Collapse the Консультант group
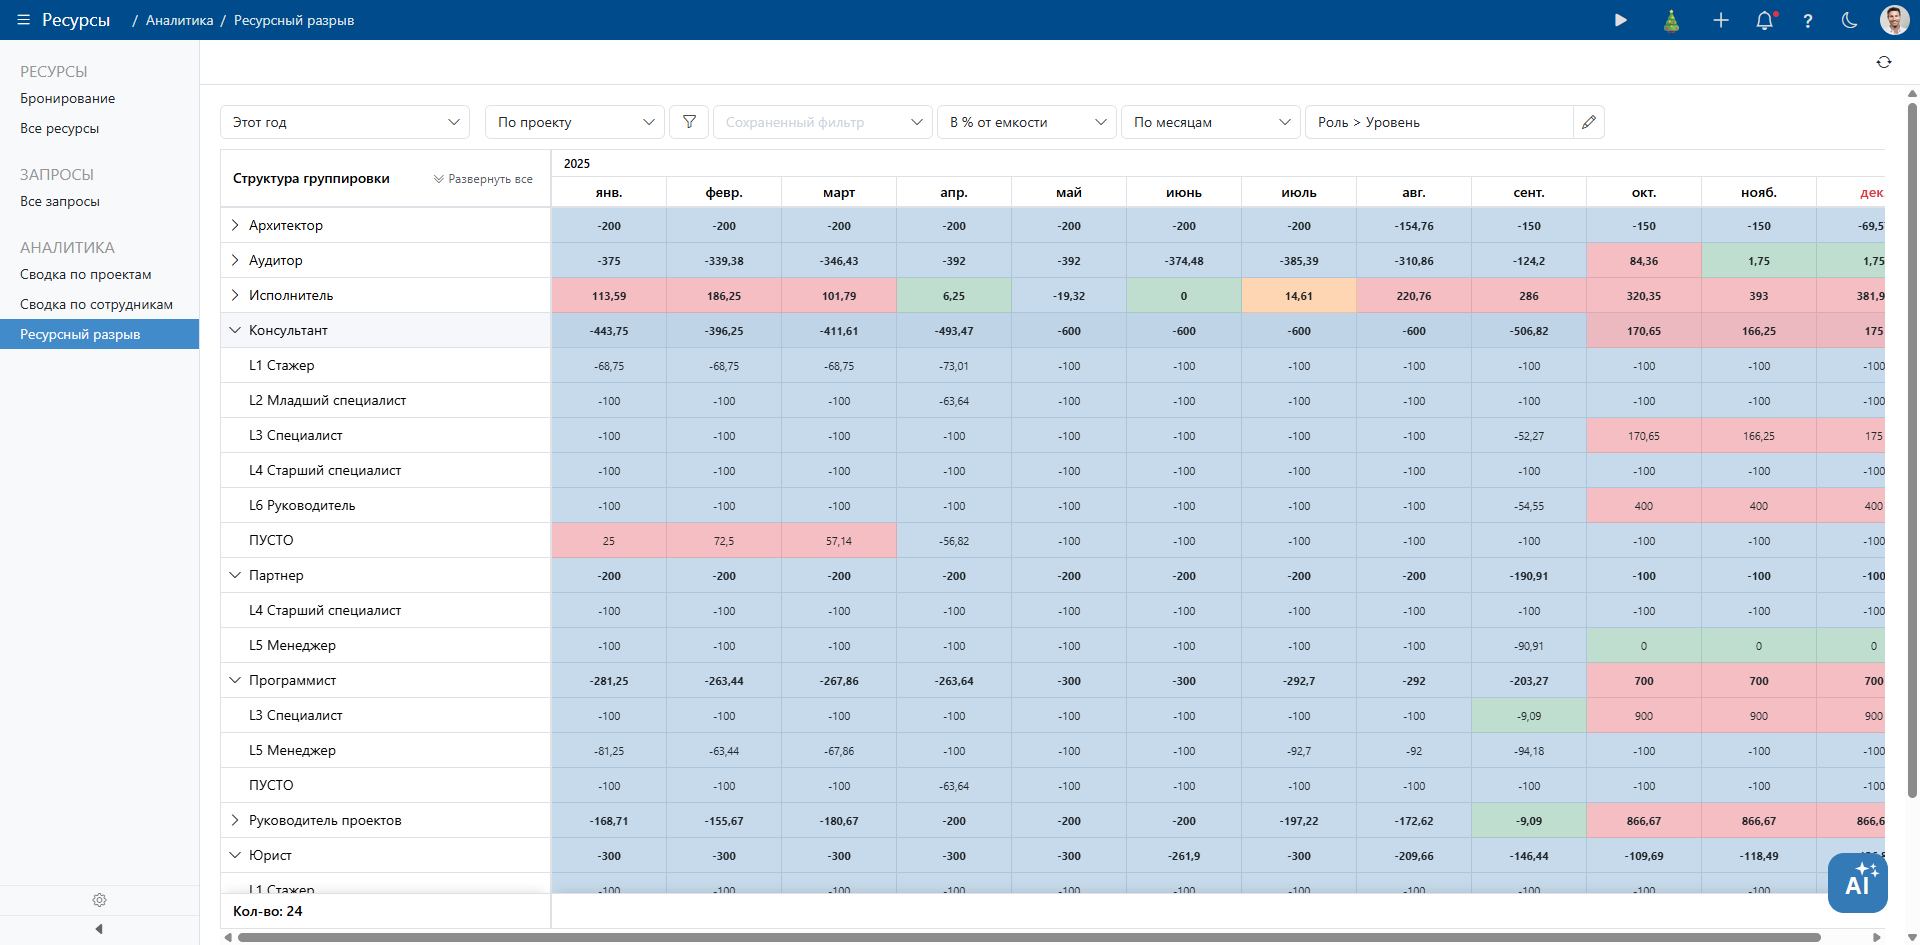Viewport: 1920px width, 945px height. point(235,330)
